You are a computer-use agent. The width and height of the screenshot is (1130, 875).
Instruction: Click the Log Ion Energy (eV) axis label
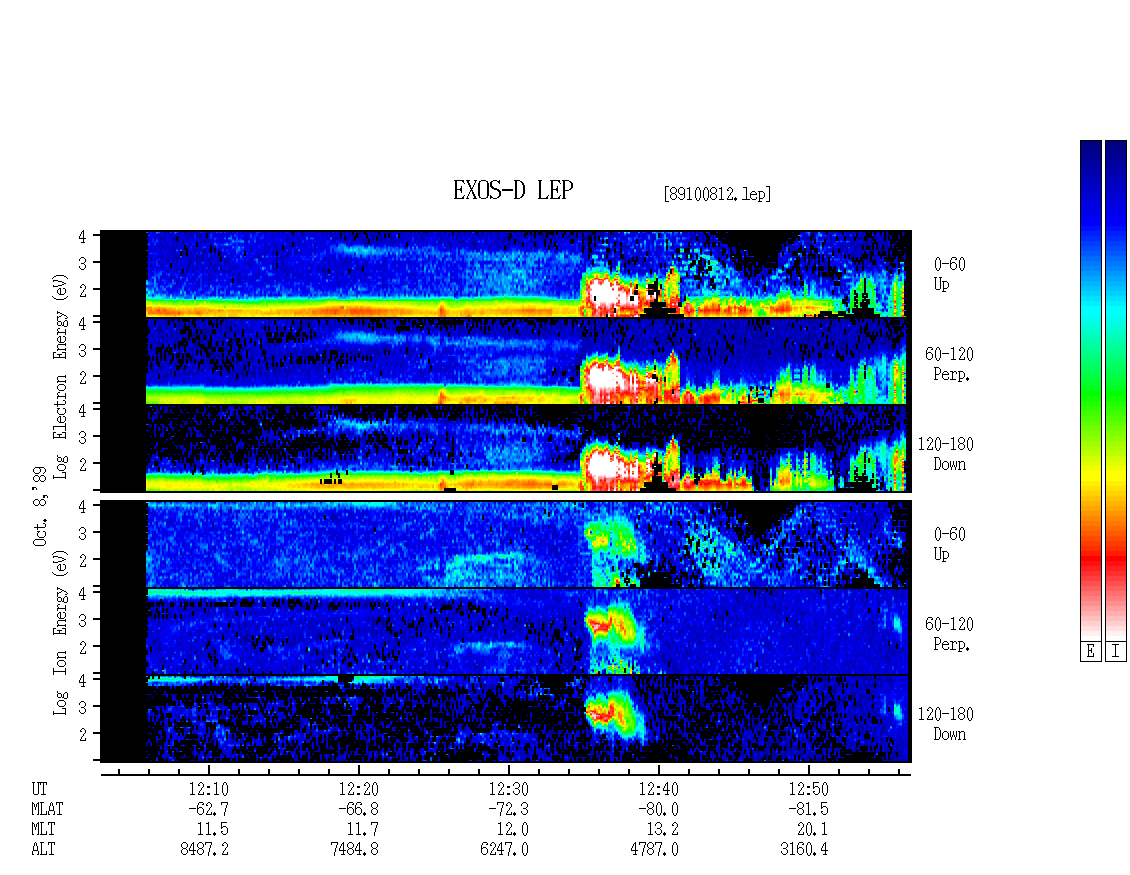point(61,632)
